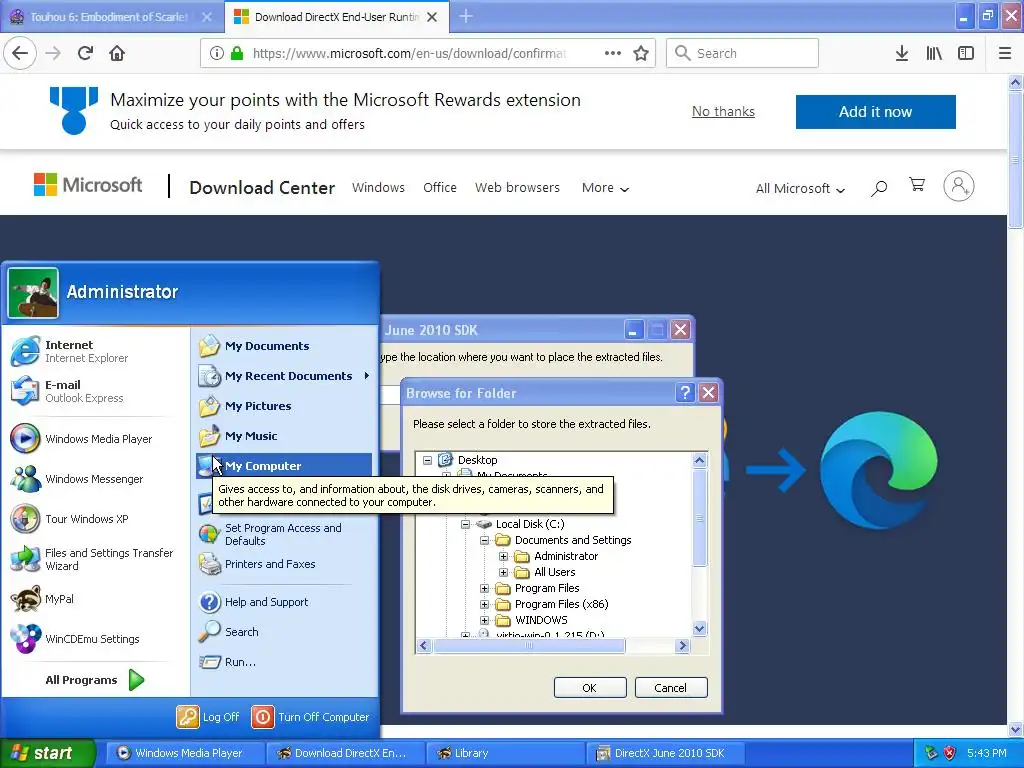Image resolution: width=1024 pixels, height=768 pixels.
Task: Click the Microsoft logo
Action: point(88,185)
